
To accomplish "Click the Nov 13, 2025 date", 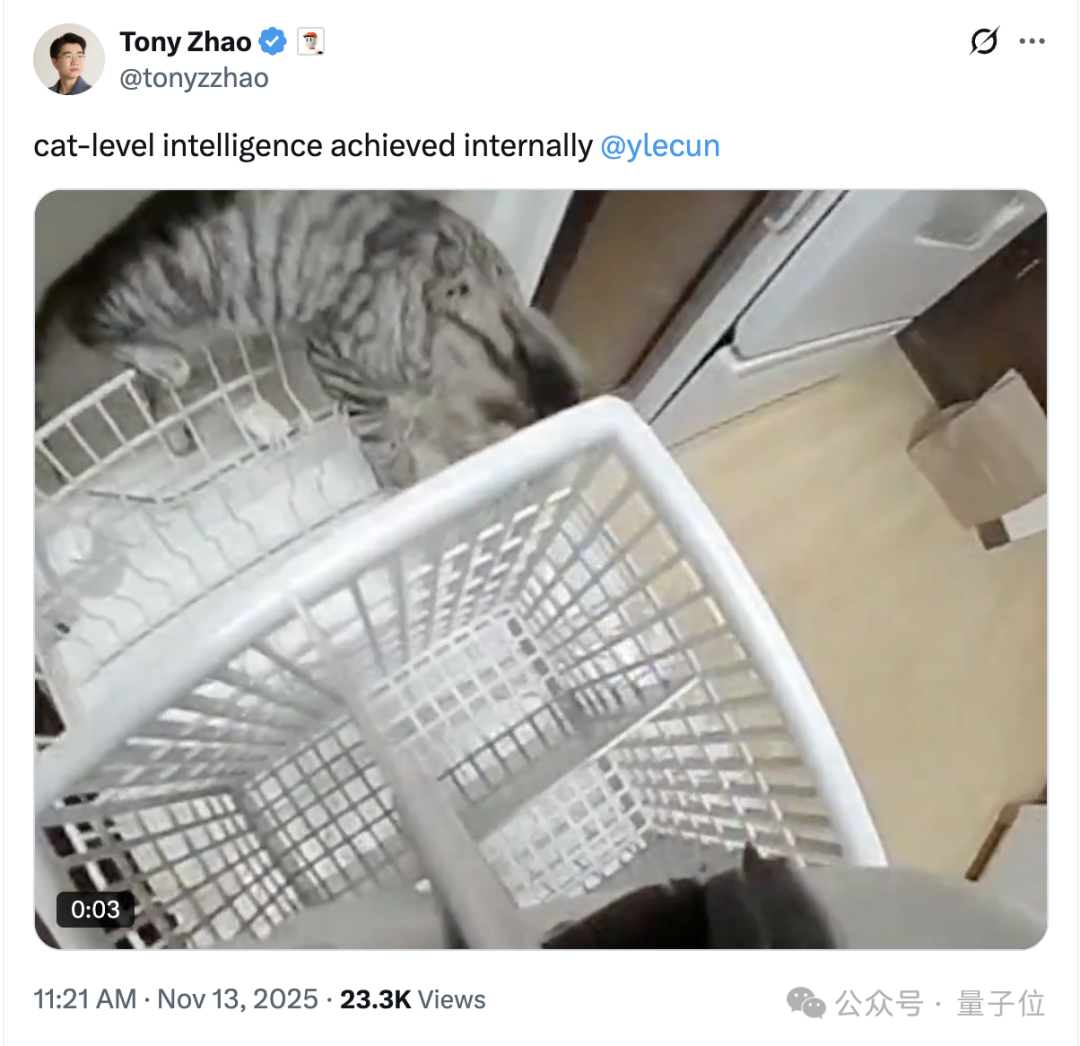I will click(x=238, y=999).
